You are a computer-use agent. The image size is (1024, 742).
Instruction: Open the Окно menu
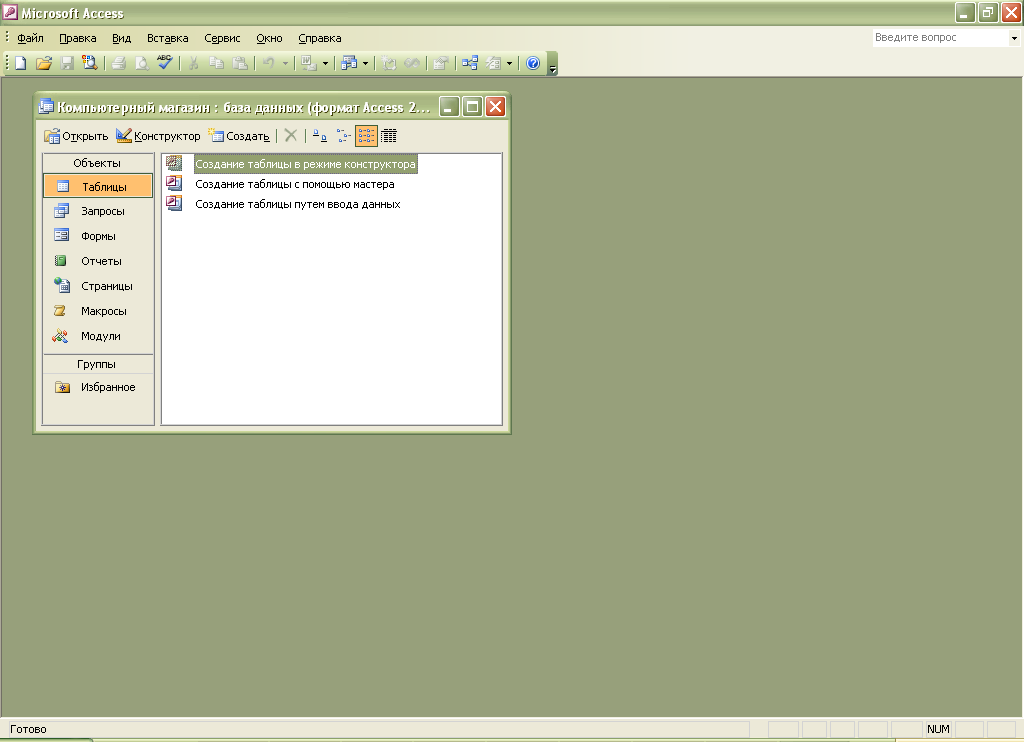(x=269, y=39)
